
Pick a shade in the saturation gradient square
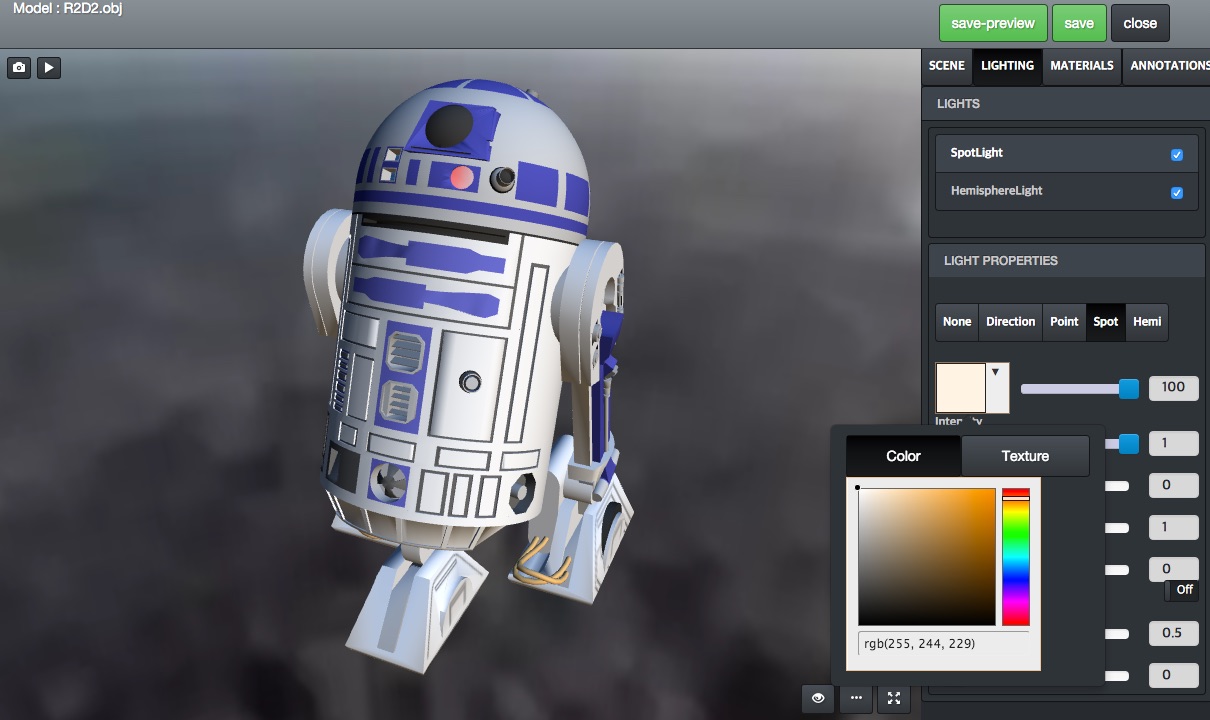click(927, 557)
